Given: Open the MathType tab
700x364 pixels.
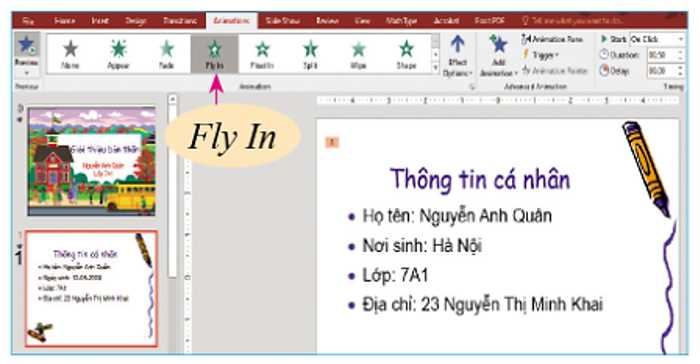Looking at the screenshot, I should click(401, 21).
